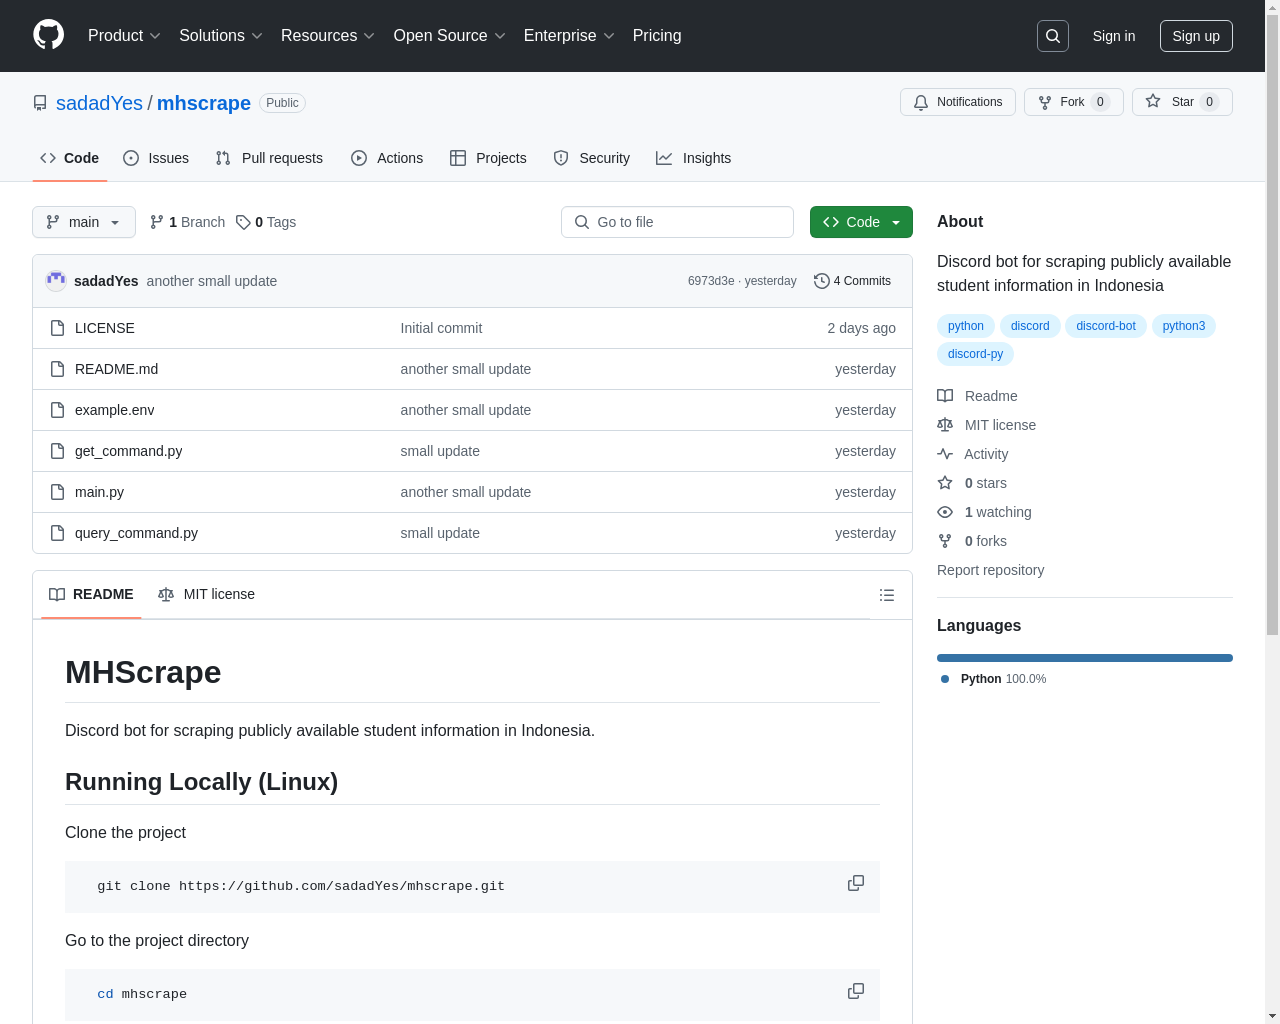Click the Sign in link

tap(1114, 36)
